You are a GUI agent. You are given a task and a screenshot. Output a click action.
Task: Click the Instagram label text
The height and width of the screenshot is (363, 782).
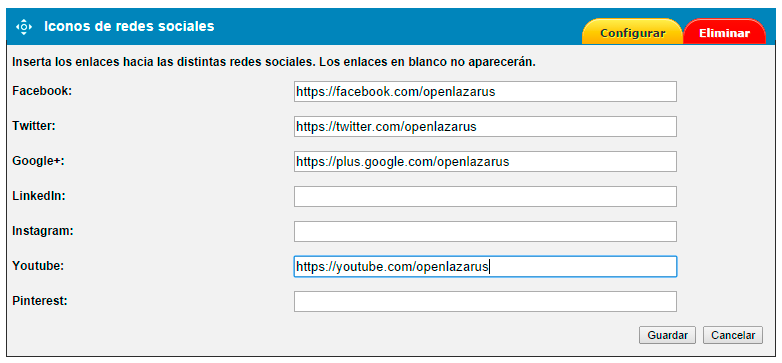coord(42,231)
